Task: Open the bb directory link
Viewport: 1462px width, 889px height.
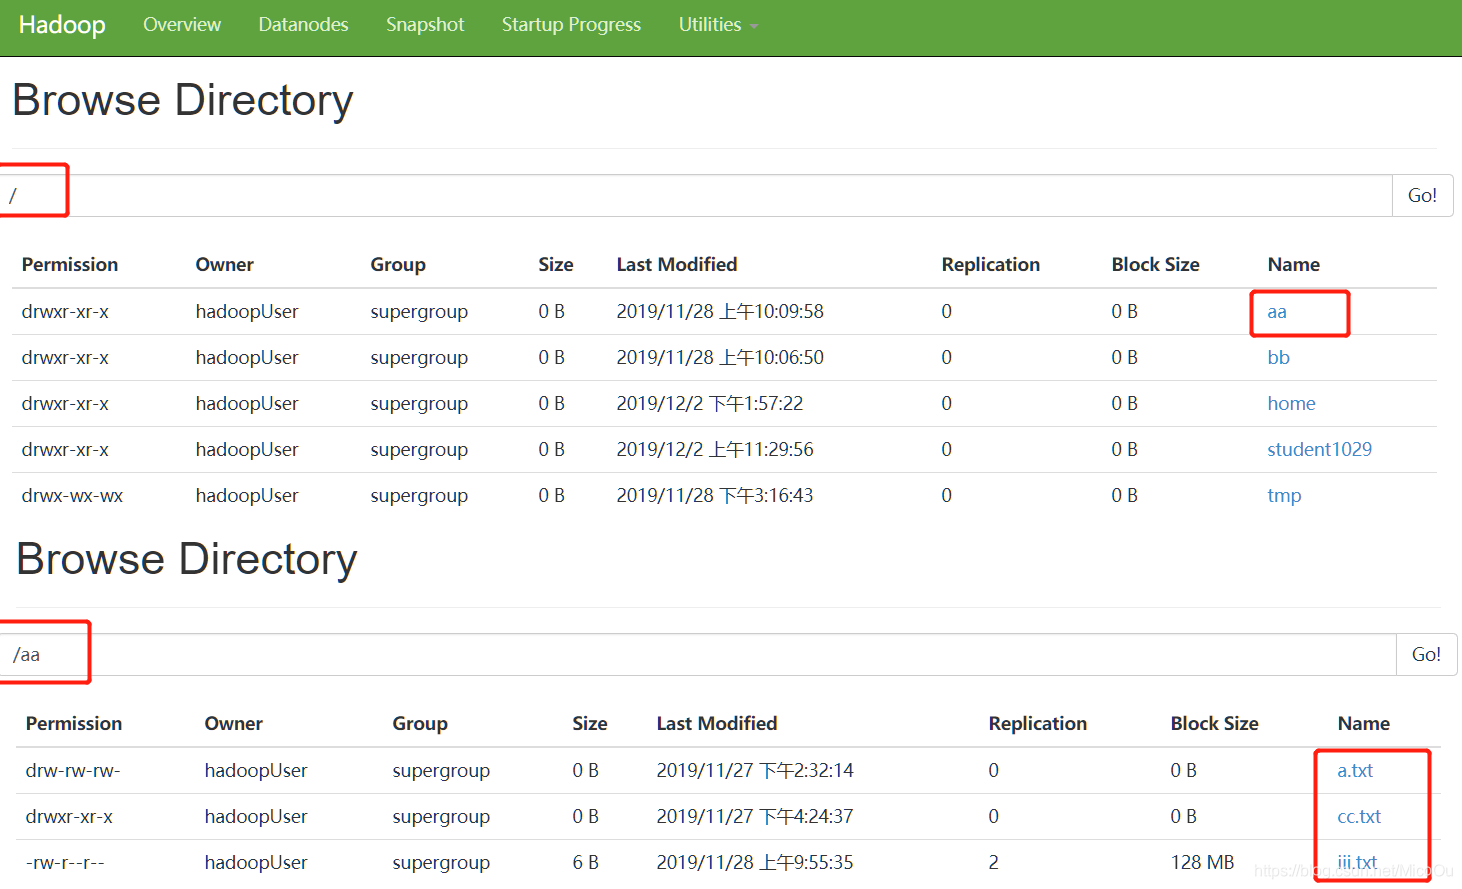Action: click(x=1278, y=358)
